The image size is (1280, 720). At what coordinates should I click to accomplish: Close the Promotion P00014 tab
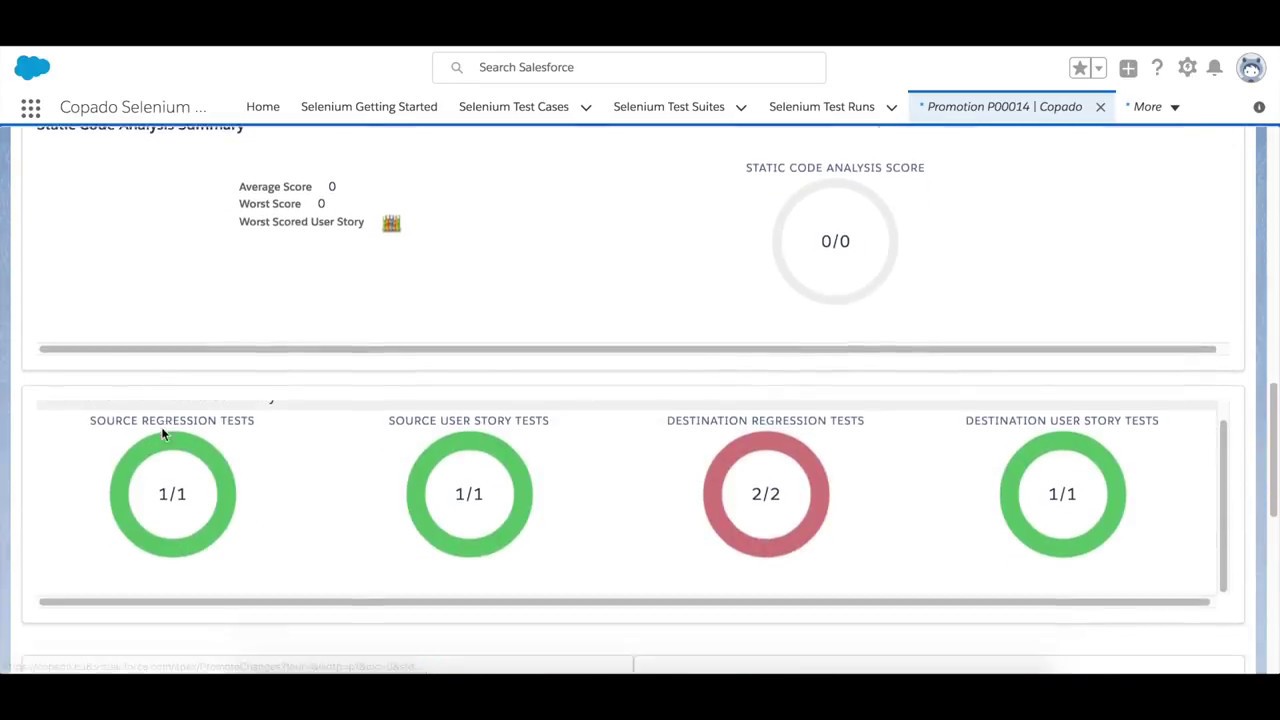point(1100,107)
